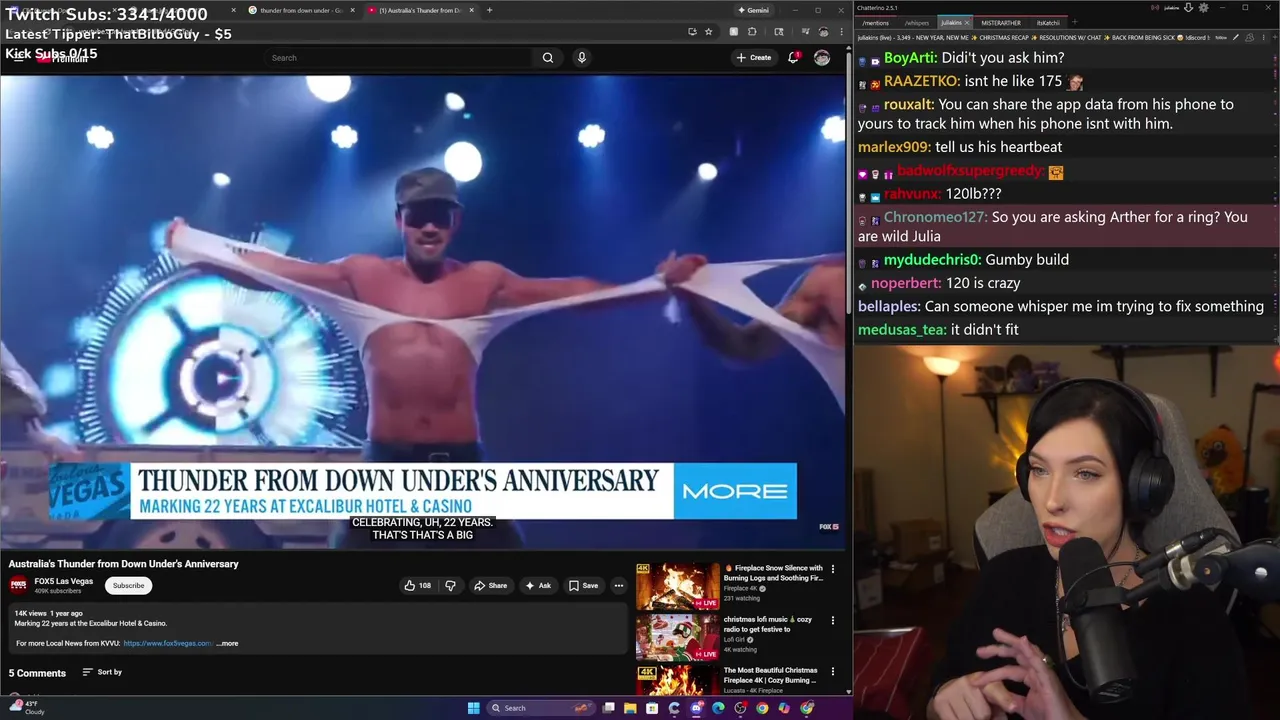Image resolution: width=1280 pixels, height=720 pixels.
Task: Open chat header three-dot menu
Action: tap(1263, 37)
